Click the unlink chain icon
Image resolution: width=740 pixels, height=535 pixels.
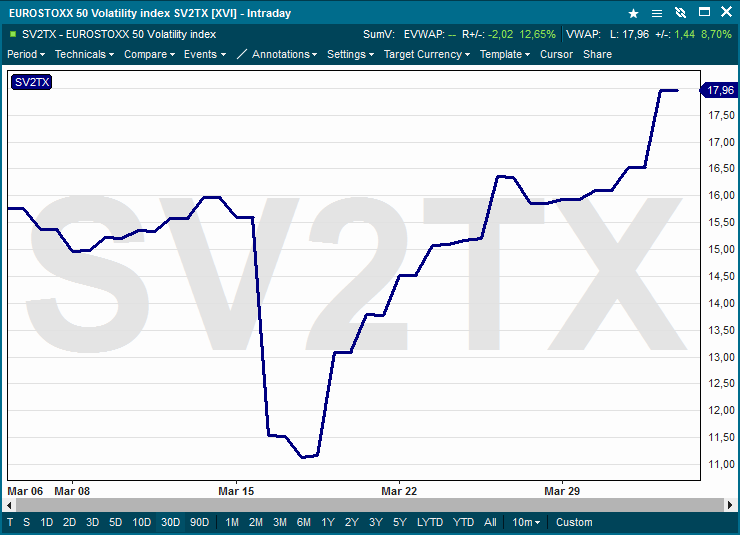tap(680, 13)
